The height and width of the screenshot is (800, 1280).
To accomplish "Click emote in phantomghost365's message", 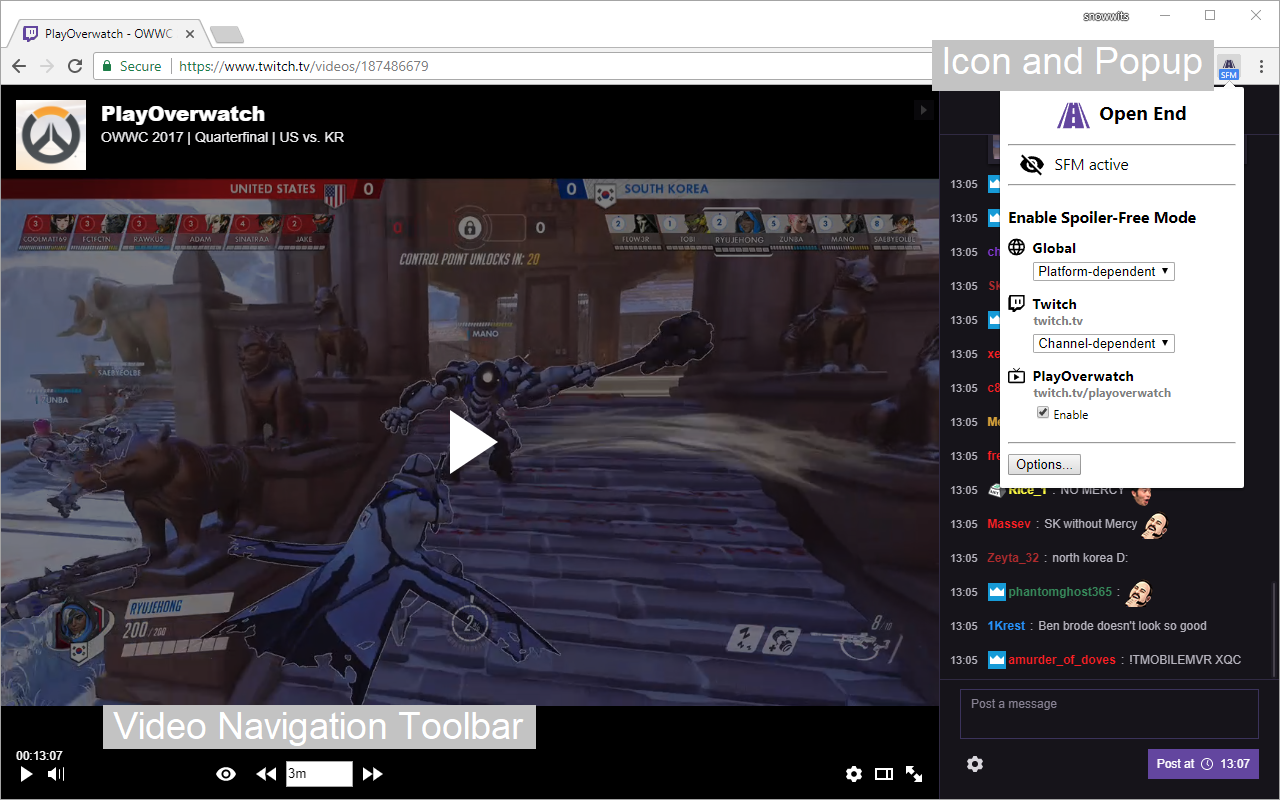I will click(x=1138, y=592).
